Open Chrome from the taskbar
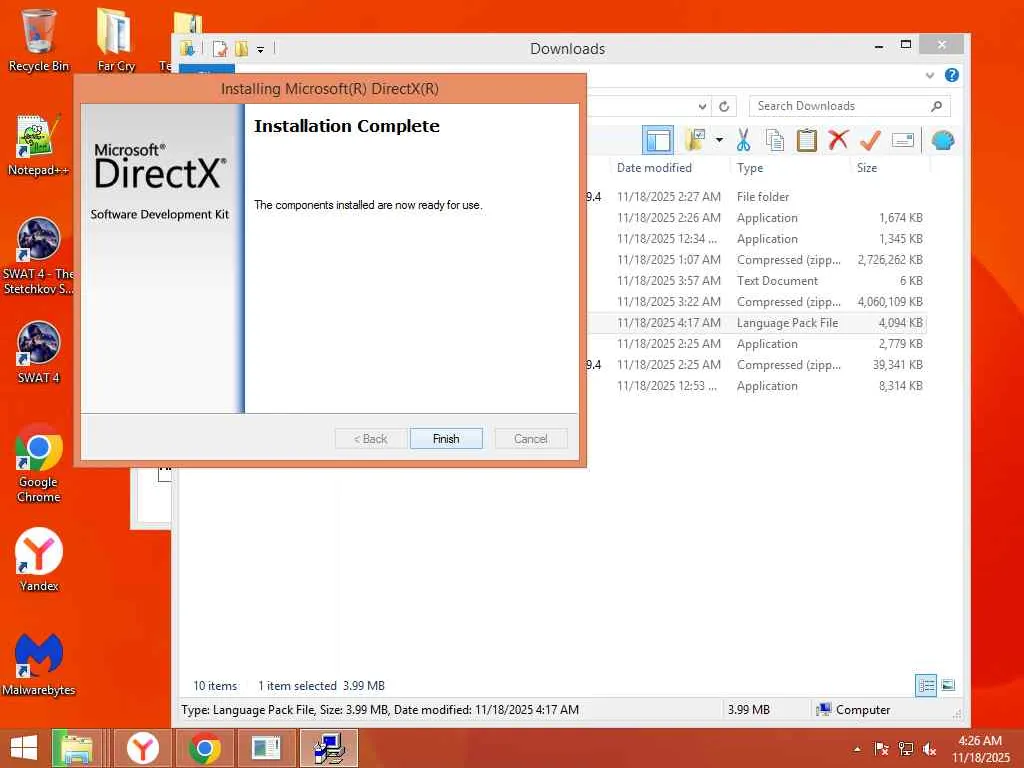 click(x=204, y=748)
